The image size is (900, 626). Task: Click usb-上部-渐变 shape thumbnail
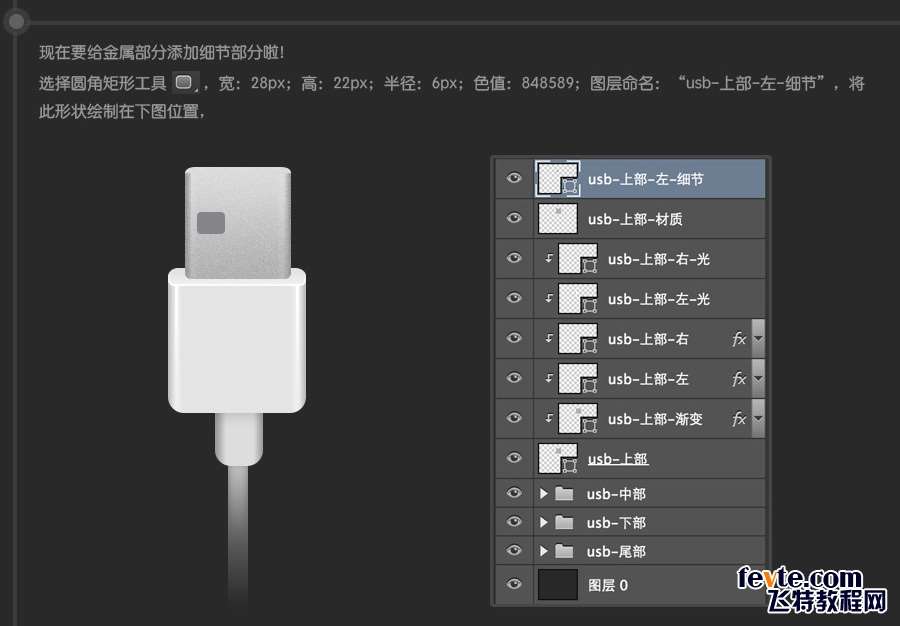click(578, 419)
